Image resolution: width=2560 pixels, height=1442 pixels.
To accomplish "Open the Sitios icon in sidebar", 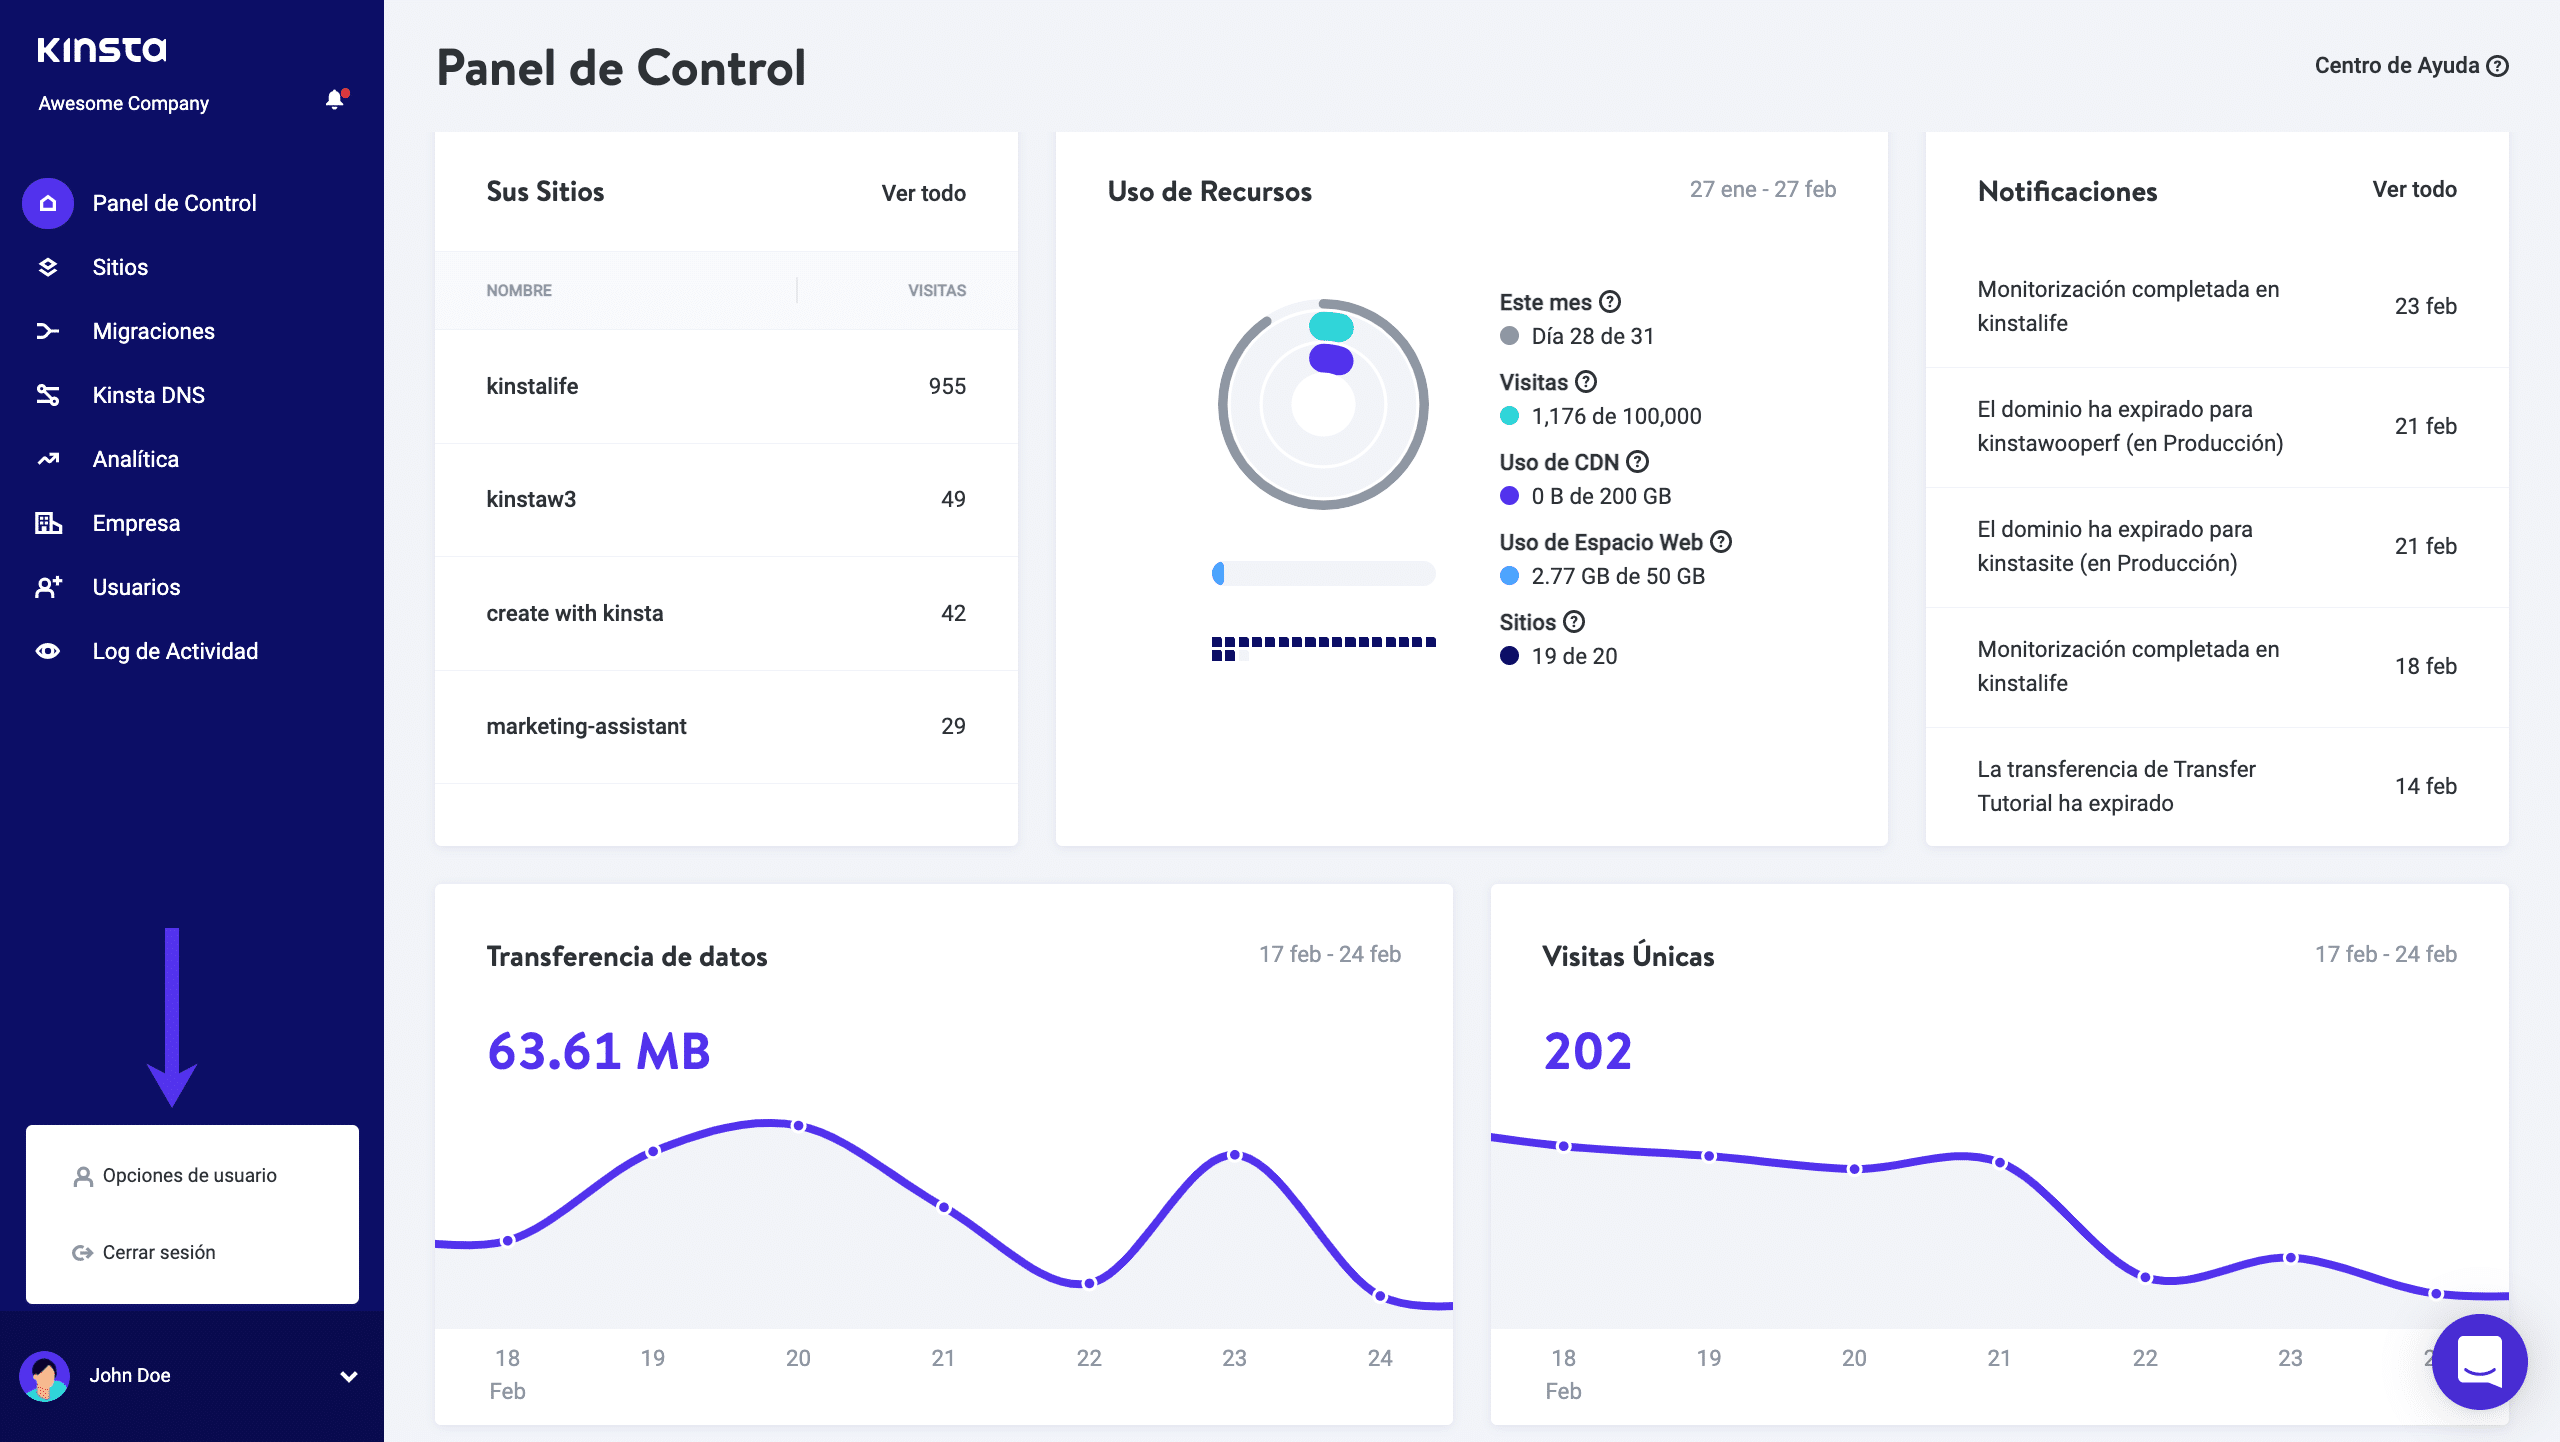I will click(x=47, y=267).
